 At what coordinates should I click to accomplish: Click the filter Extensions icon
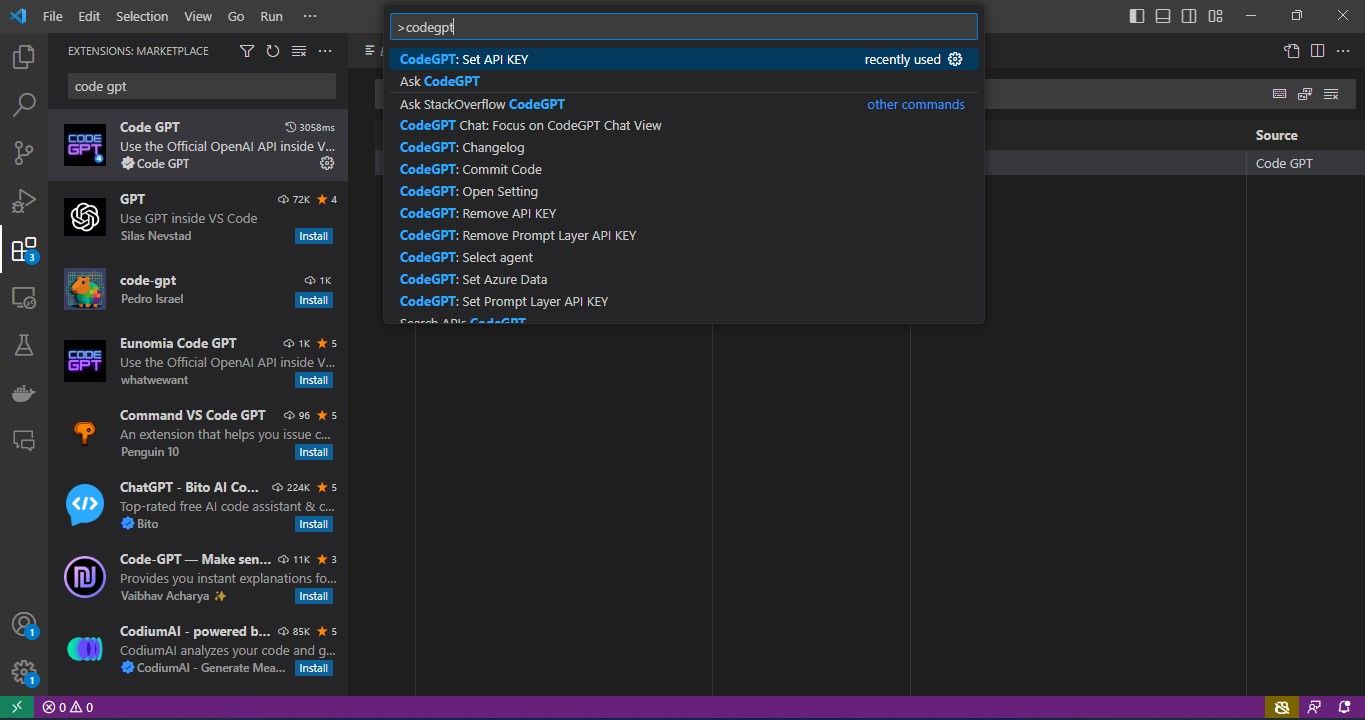pyautogui.click(x=246, y=50)
